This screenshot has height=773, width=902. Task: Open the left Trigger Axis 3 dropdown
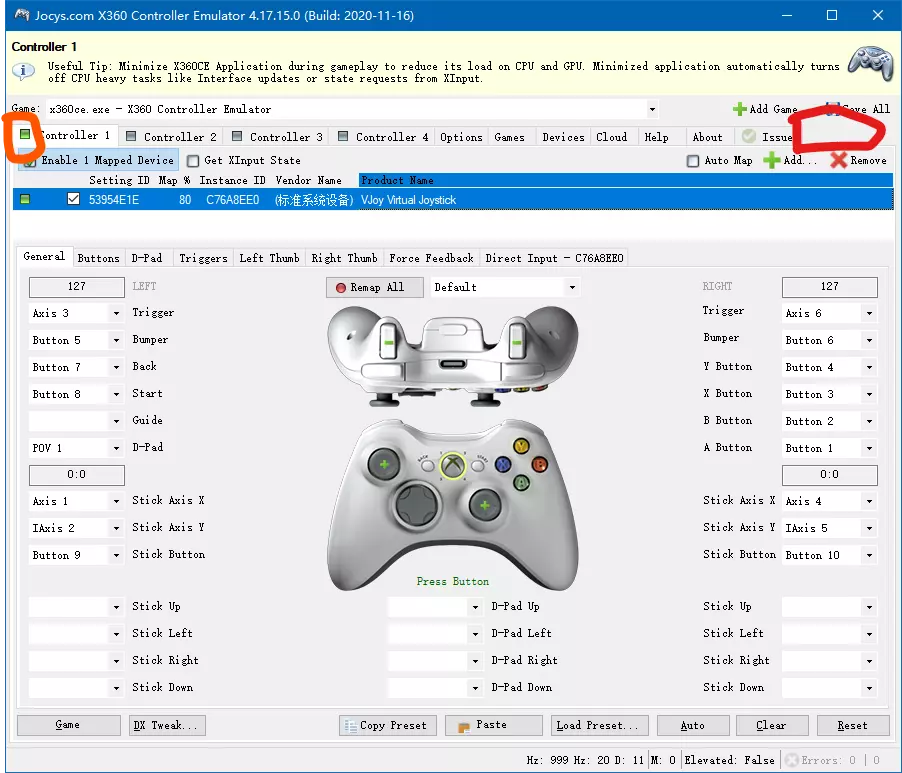pos(116,313)
